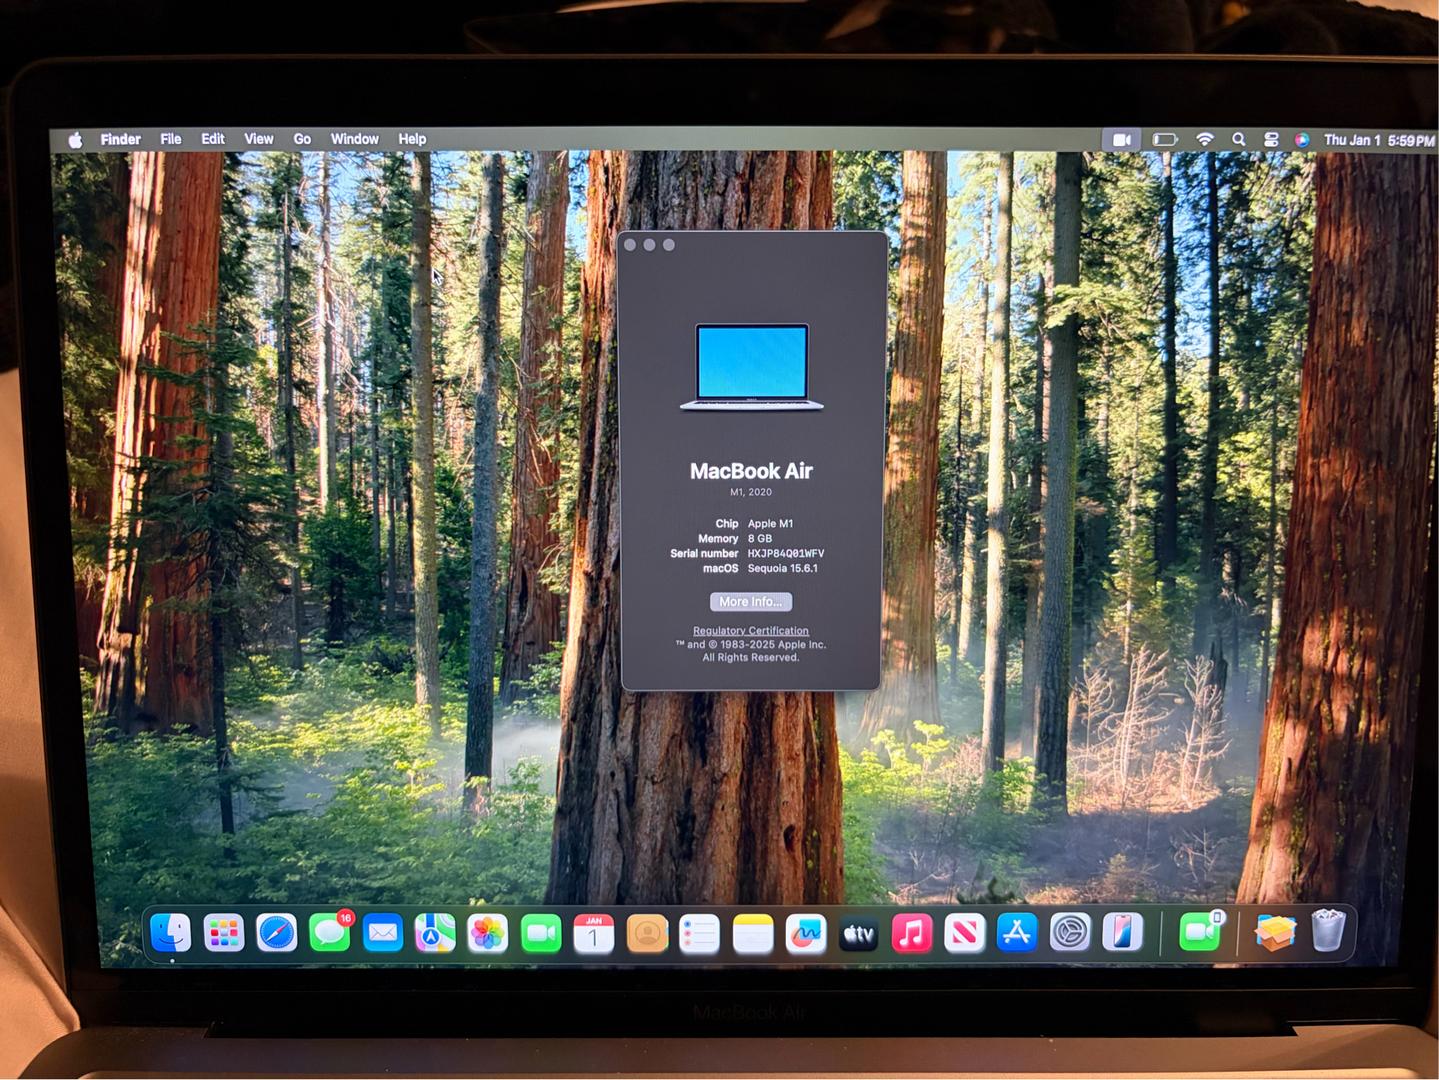Open the Apple menu
This screenshot has width=1439, height=1080.
tap(75, 140)
